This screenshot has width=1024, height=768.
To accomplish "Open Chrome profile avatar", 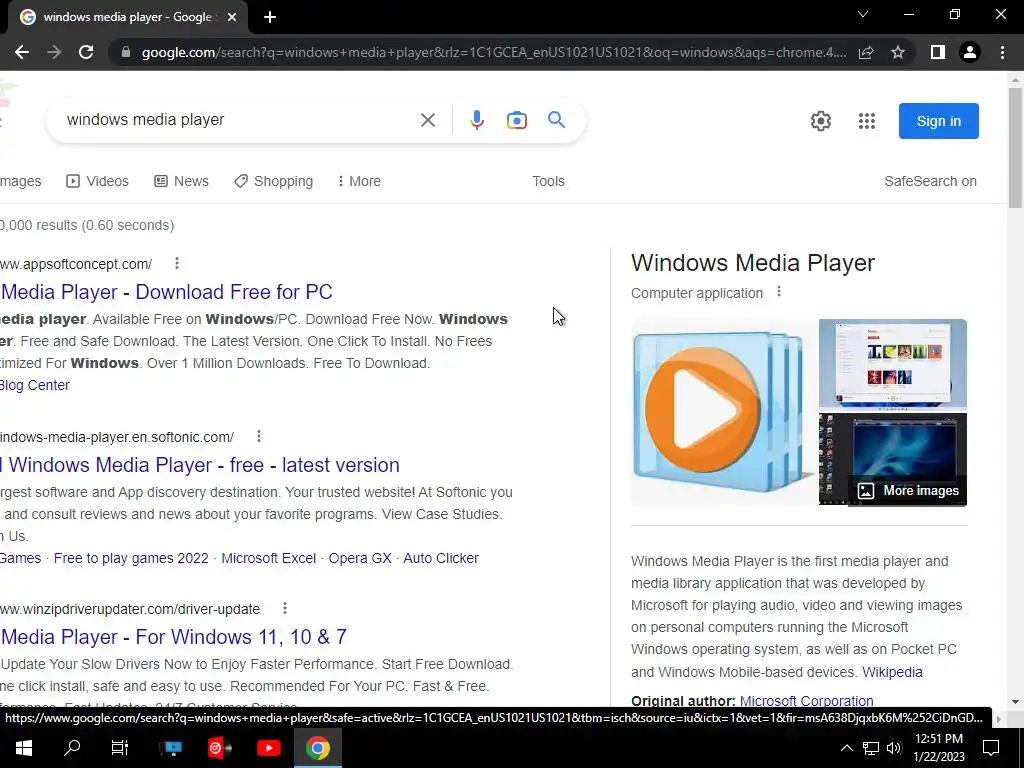I will pyautogui.click(x=970, y=52).
